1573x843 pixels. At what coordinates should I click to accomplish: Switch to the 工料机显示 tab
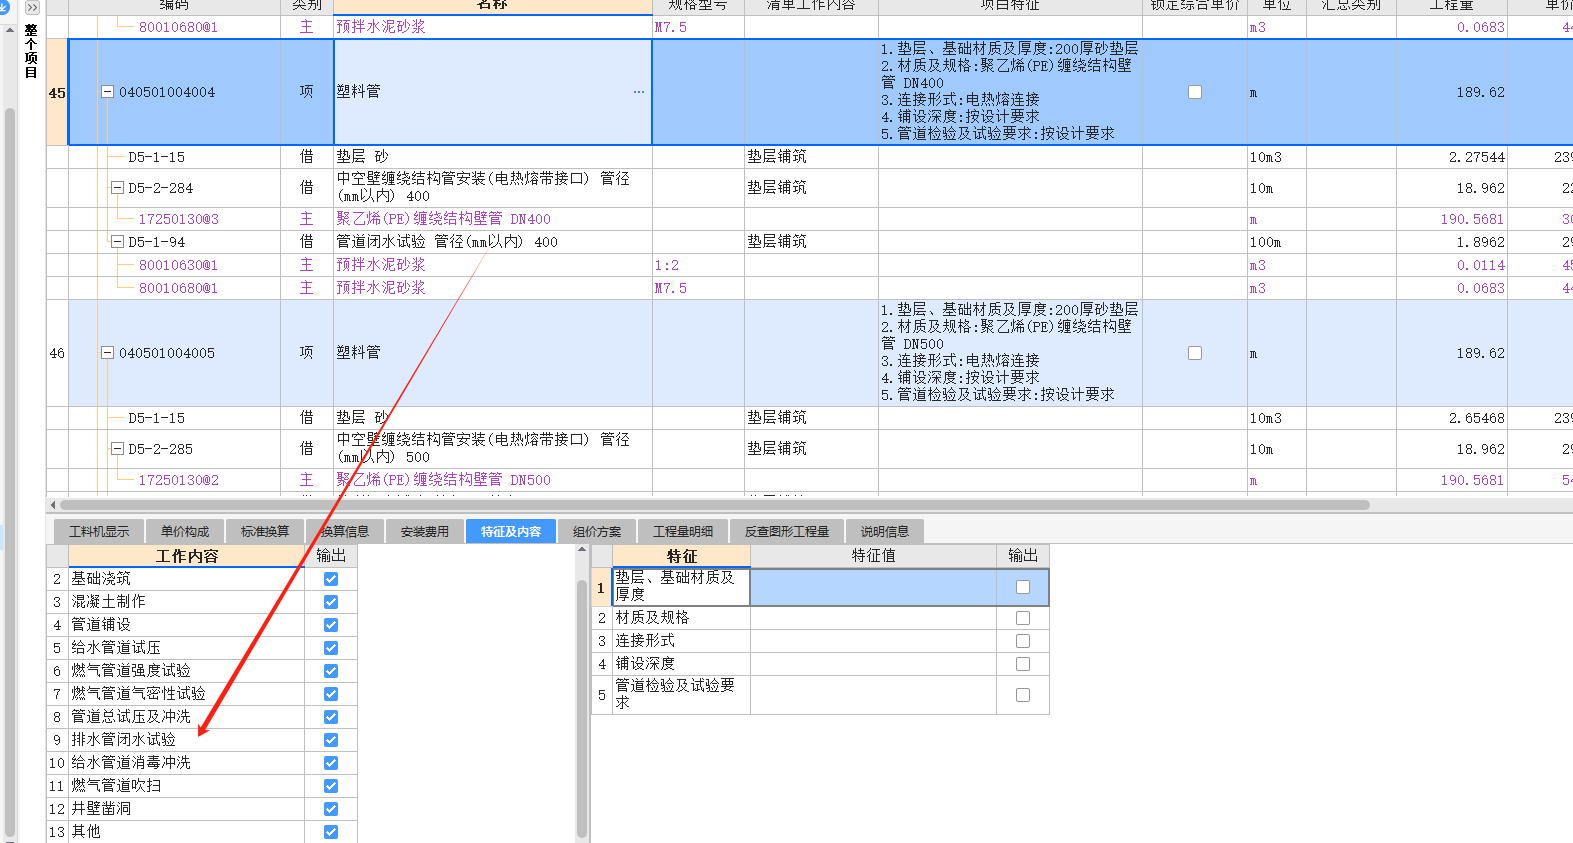pos(99,531)
